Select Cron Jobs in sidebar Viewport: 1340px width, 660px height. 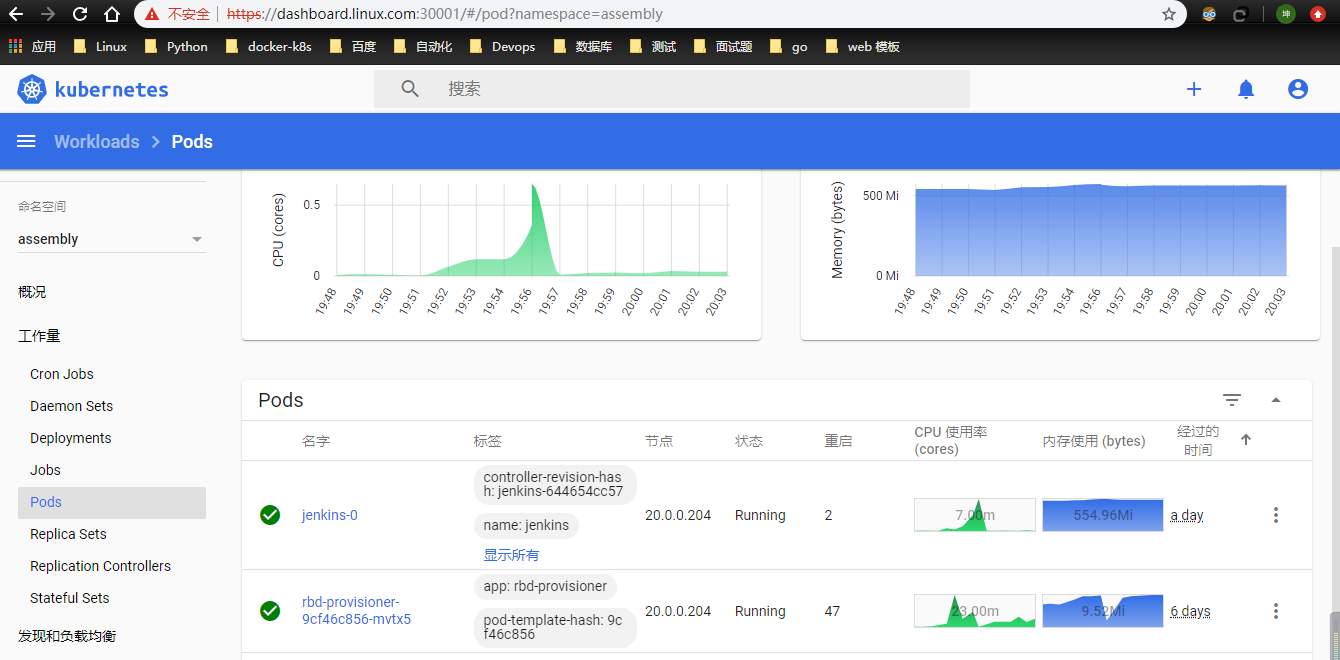(62, 374)
